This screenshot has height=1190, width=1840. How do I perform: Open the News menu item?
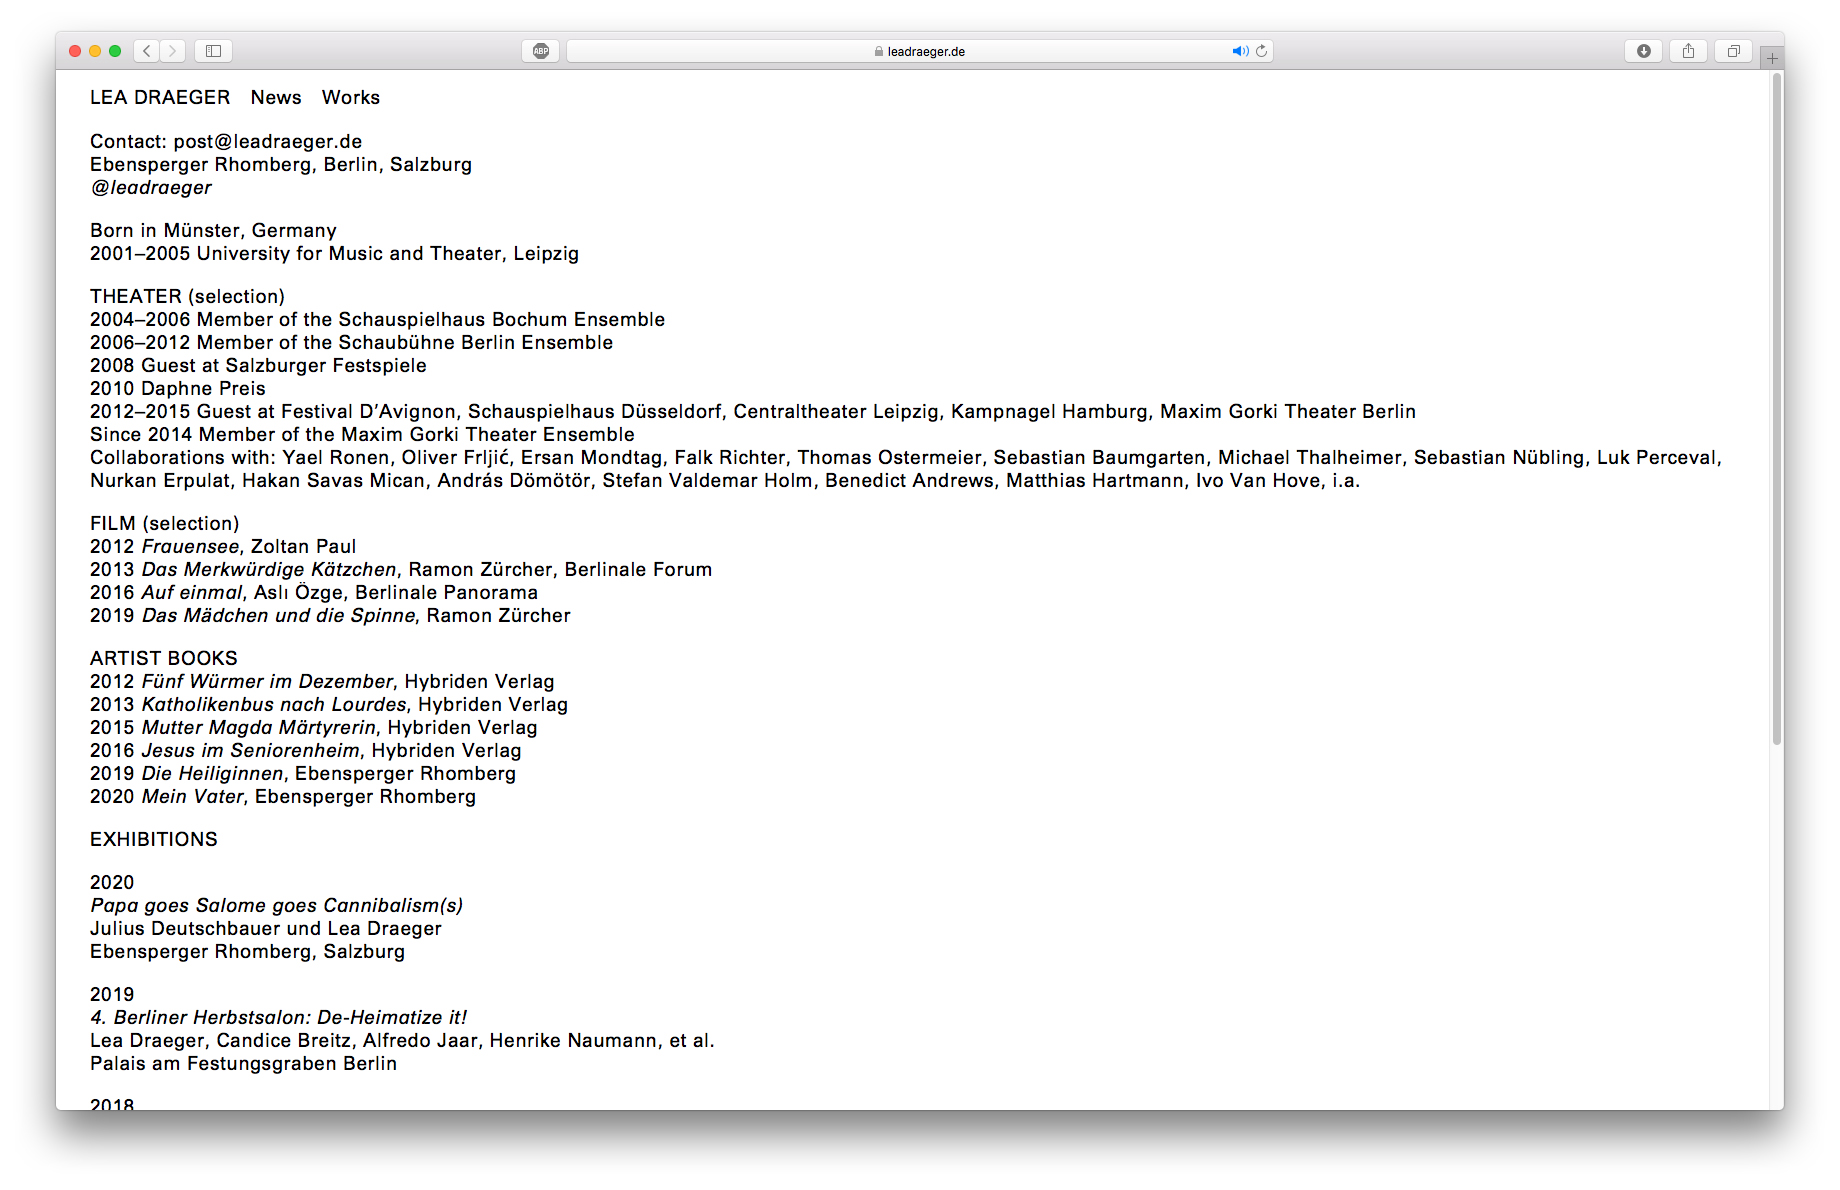tap(276, 97)
